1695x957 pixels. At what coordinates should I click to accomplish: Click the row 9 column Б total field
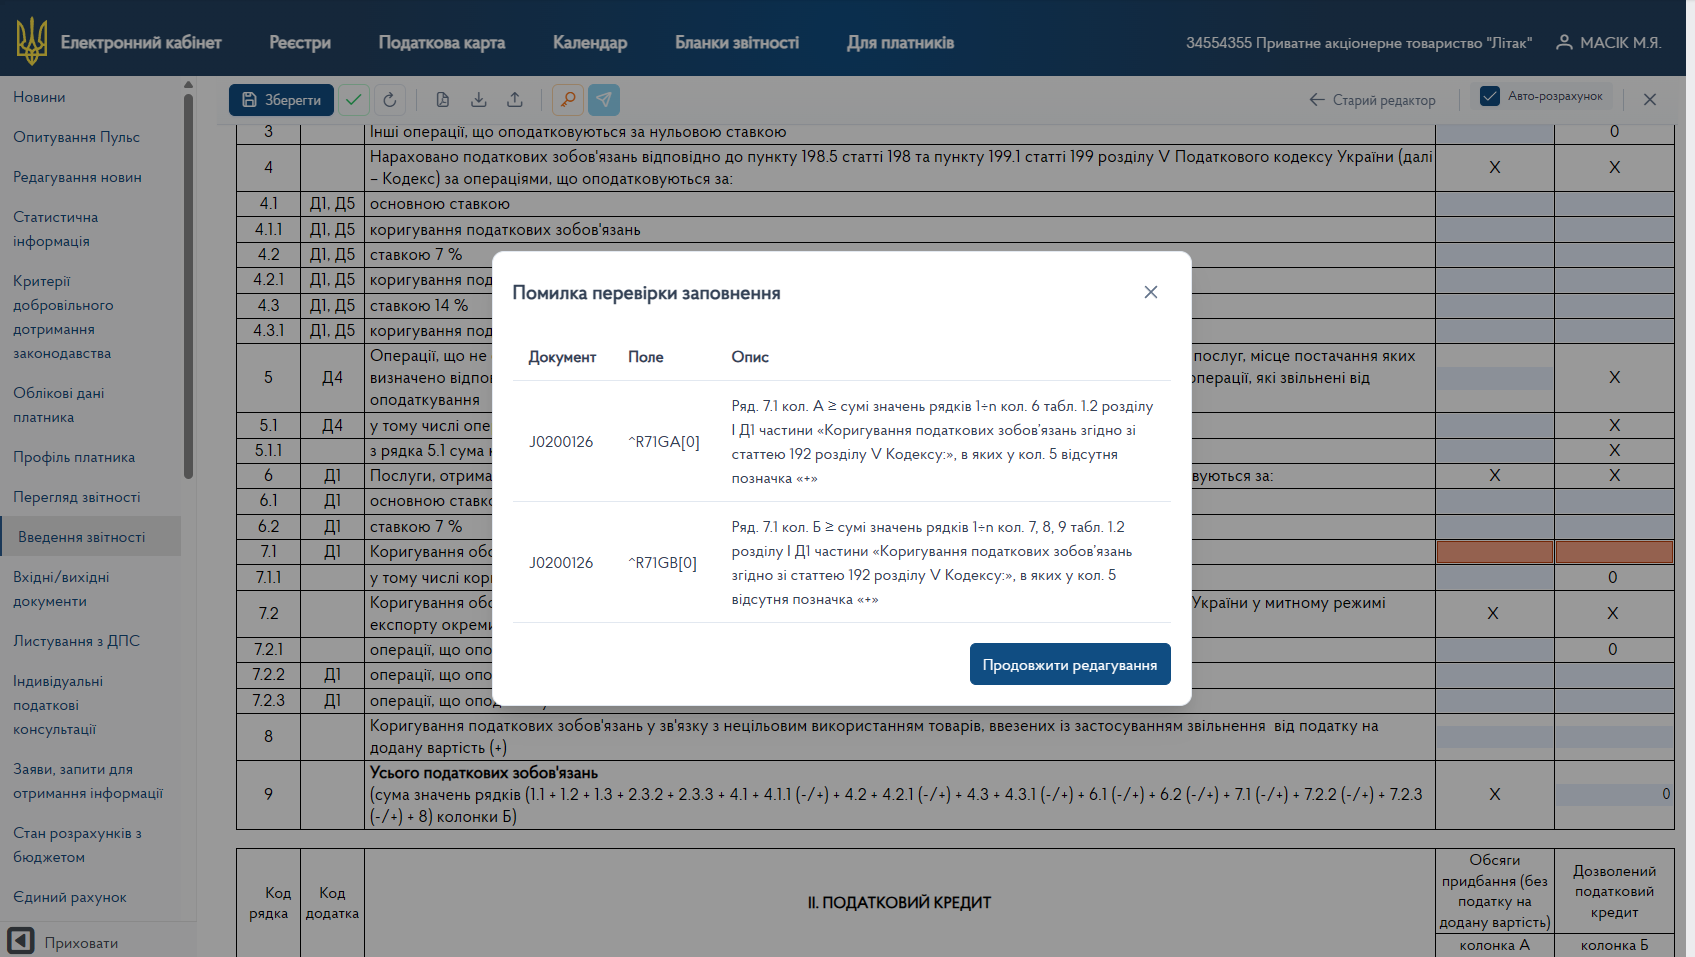pos(1614,794)
